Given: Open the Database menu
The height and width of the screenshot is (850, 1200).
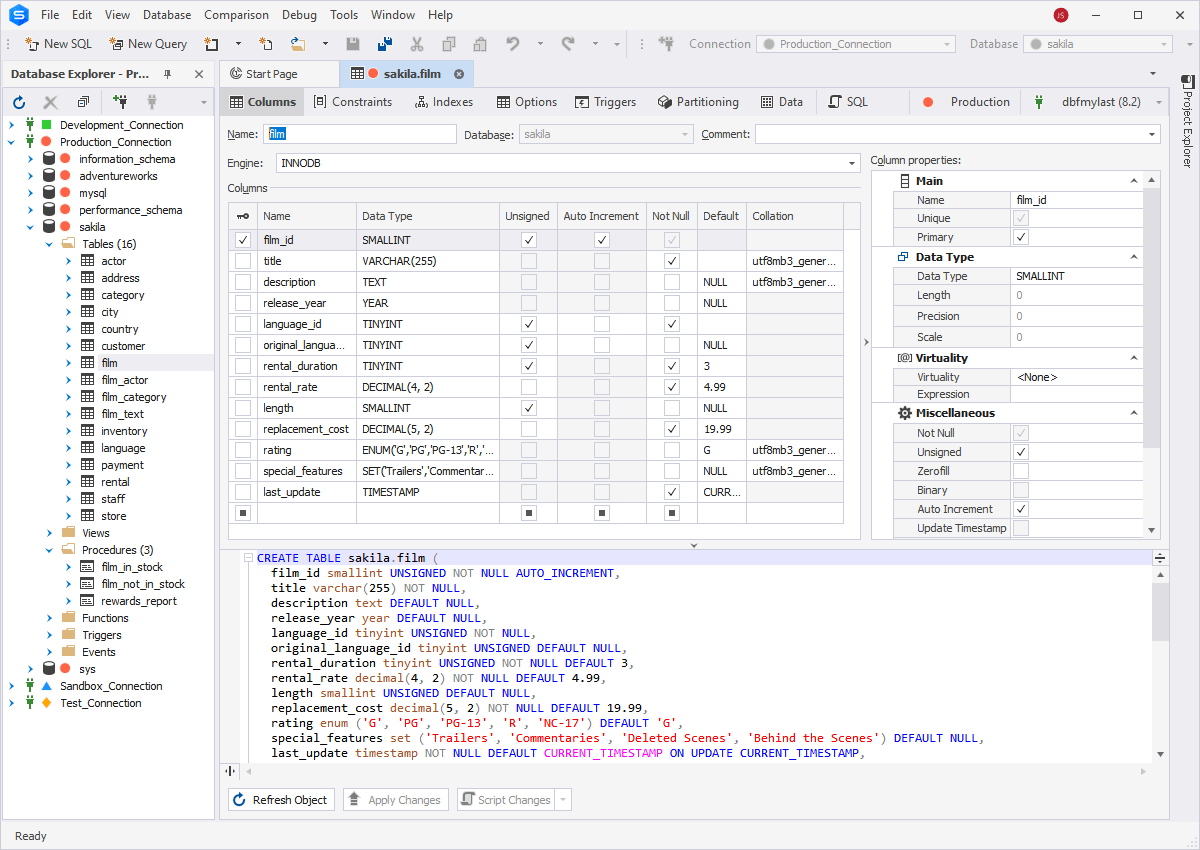Looking at the screenshot, I should point(166,14).
